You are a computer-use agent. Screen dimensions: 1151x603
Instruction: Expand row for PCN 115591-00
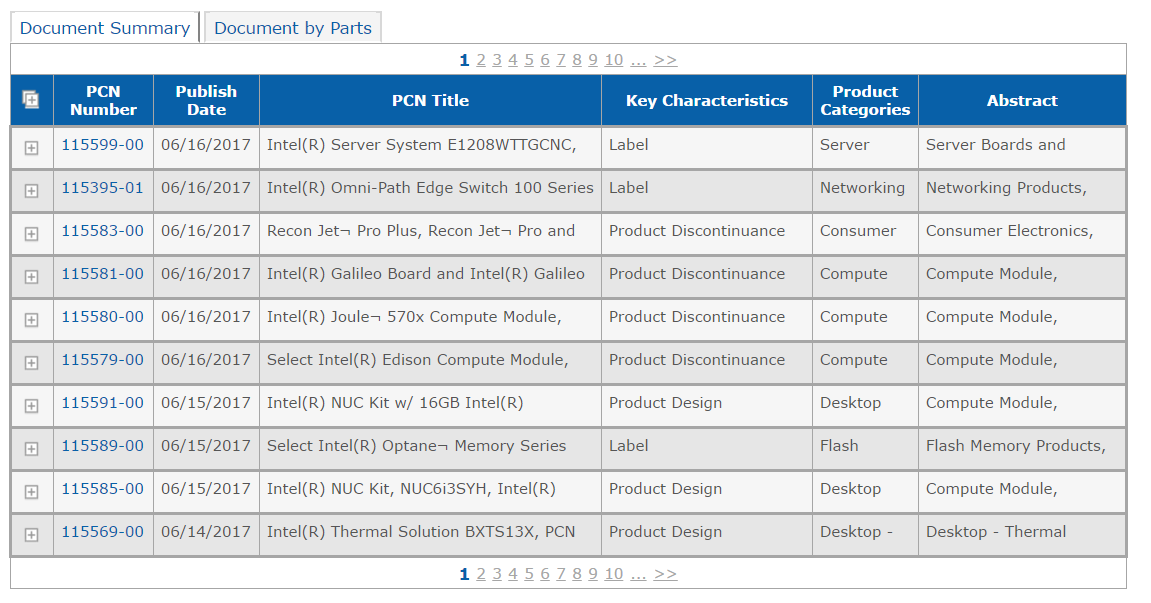coord(31,406)
